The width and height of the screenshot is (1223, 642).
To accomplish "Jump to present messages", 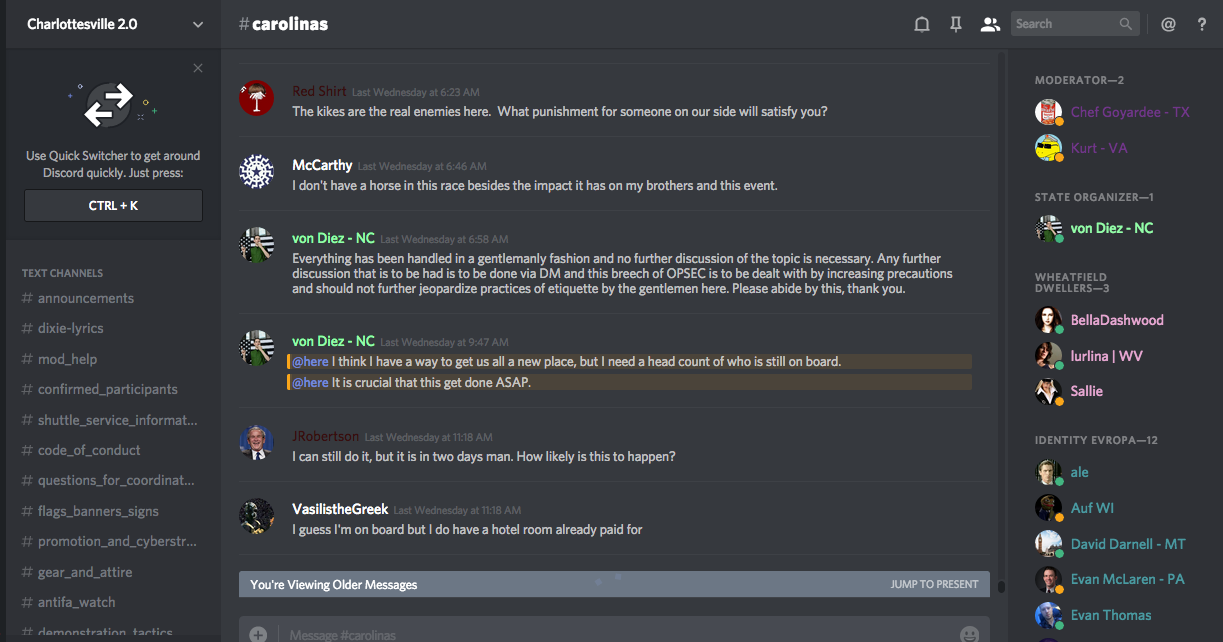I will (934, 584).
